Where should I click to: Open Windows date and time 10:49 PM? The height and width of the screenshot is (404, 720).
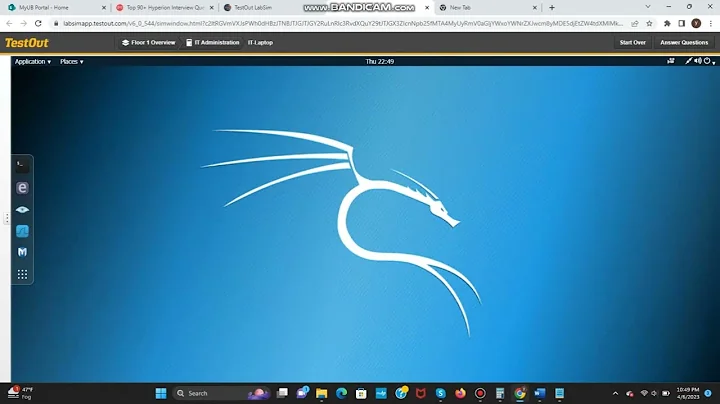point(687,393)
